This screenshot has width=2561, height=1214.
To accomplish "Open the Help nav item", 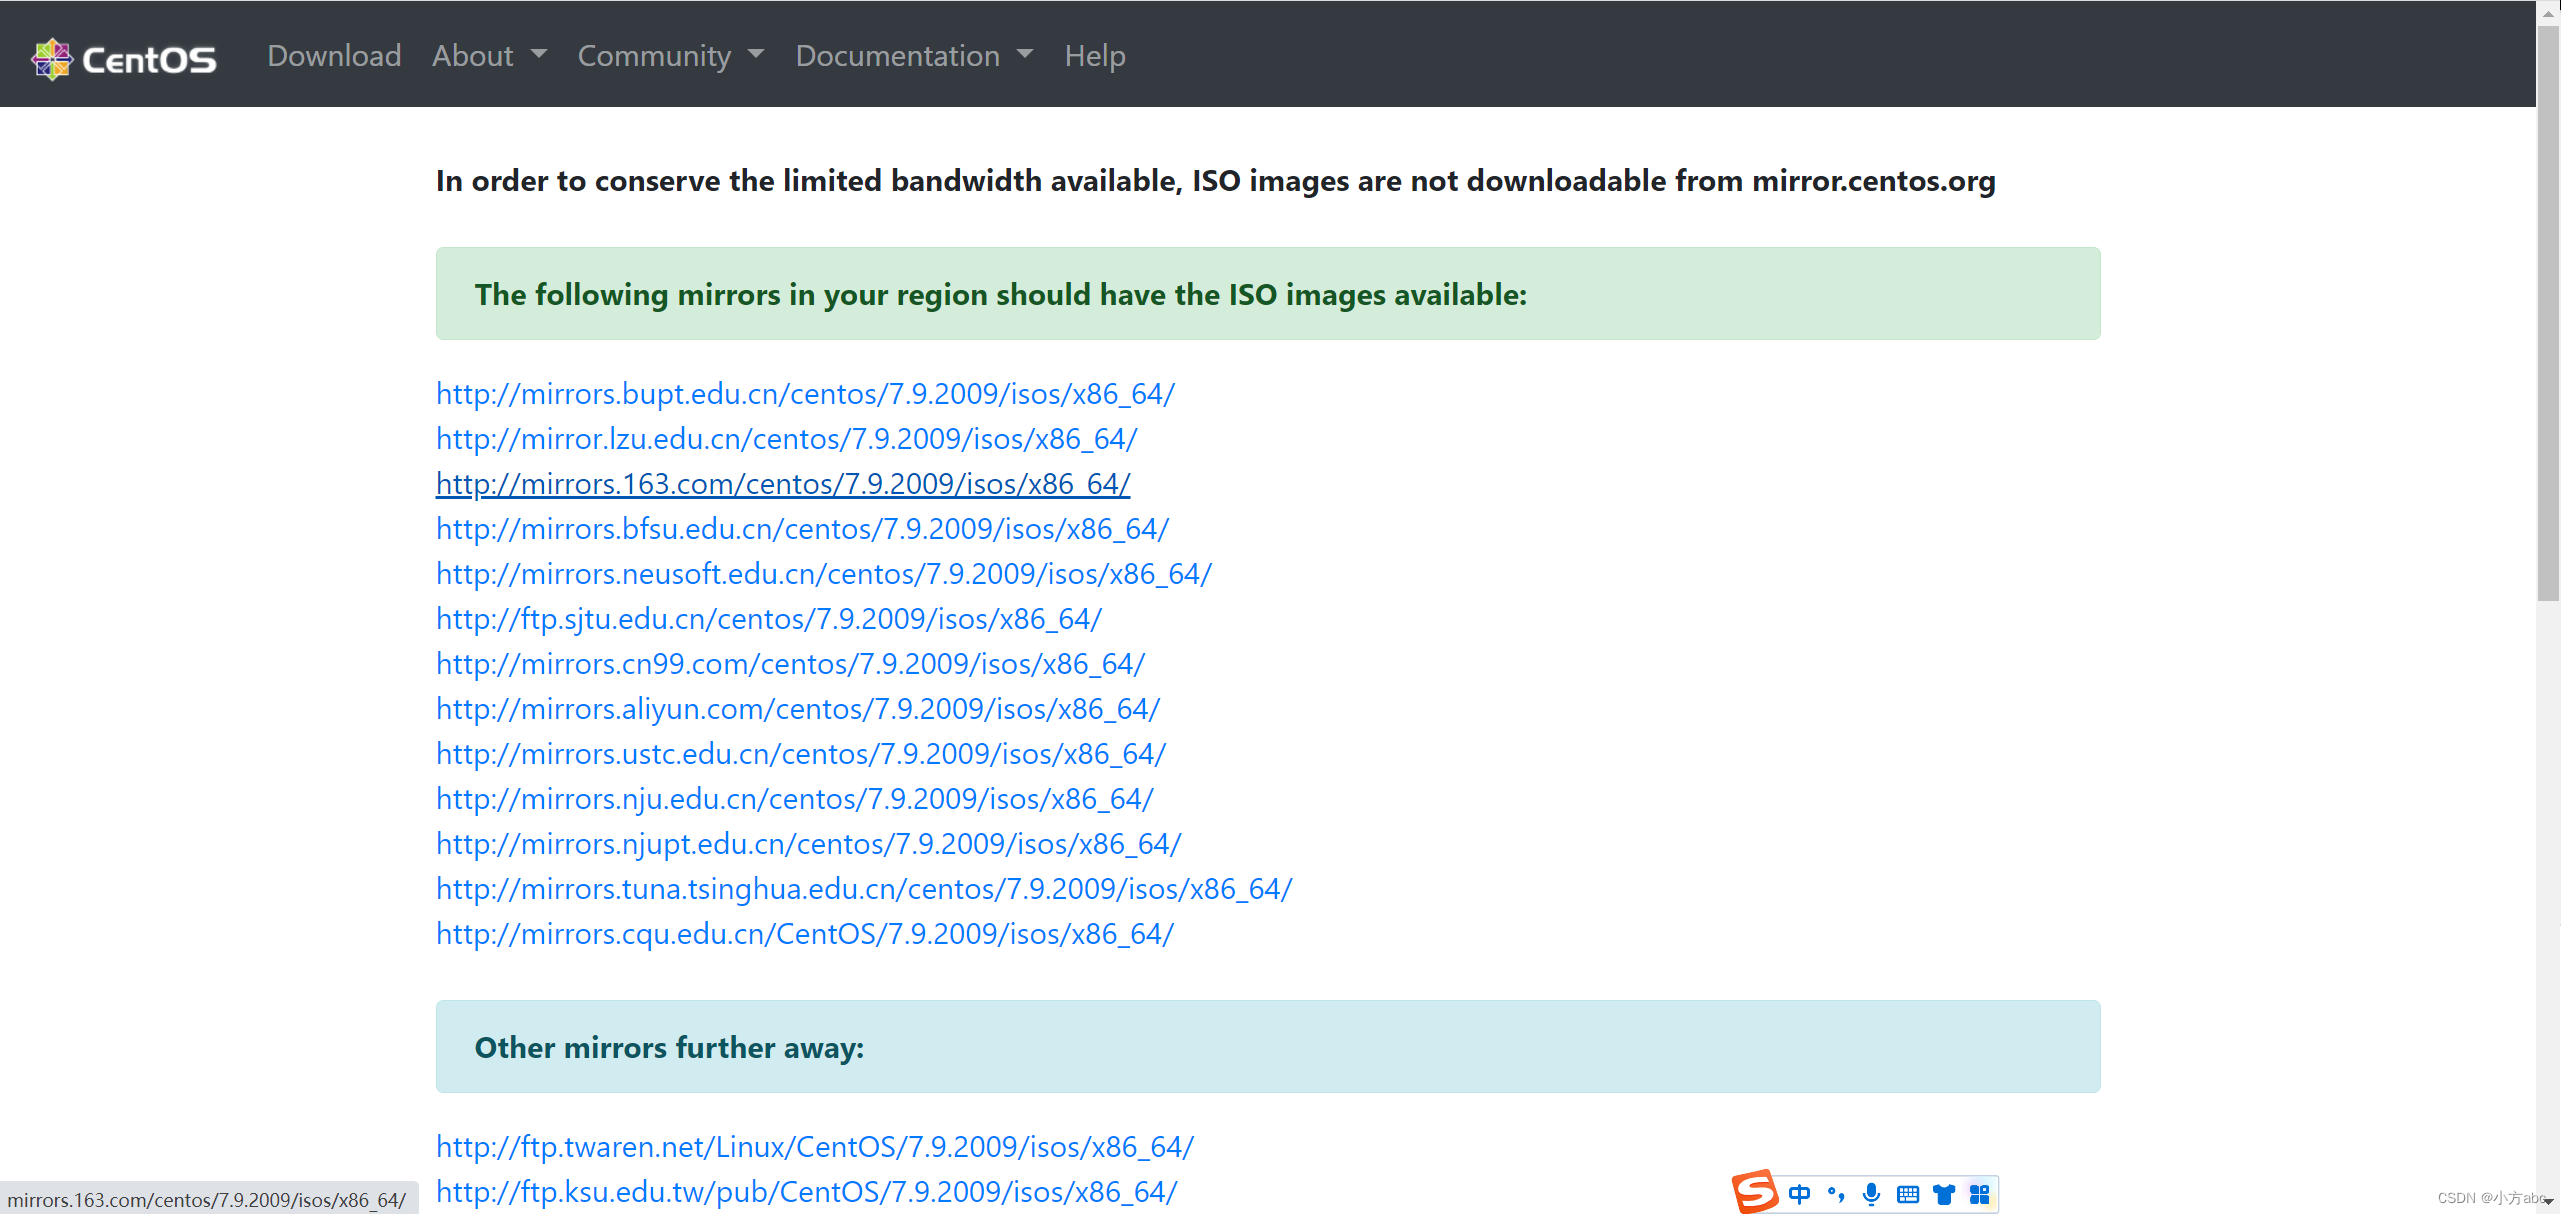I will click(1095, 56).
